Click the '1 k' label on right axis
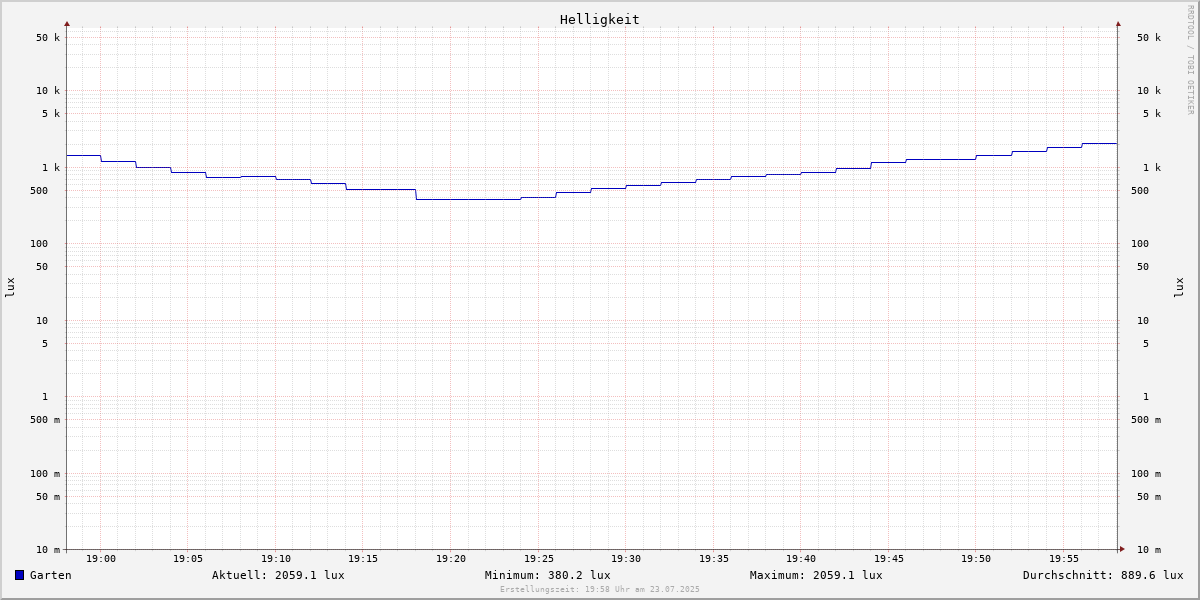The image size is (1200, 600). click(x=1152, y=168)
